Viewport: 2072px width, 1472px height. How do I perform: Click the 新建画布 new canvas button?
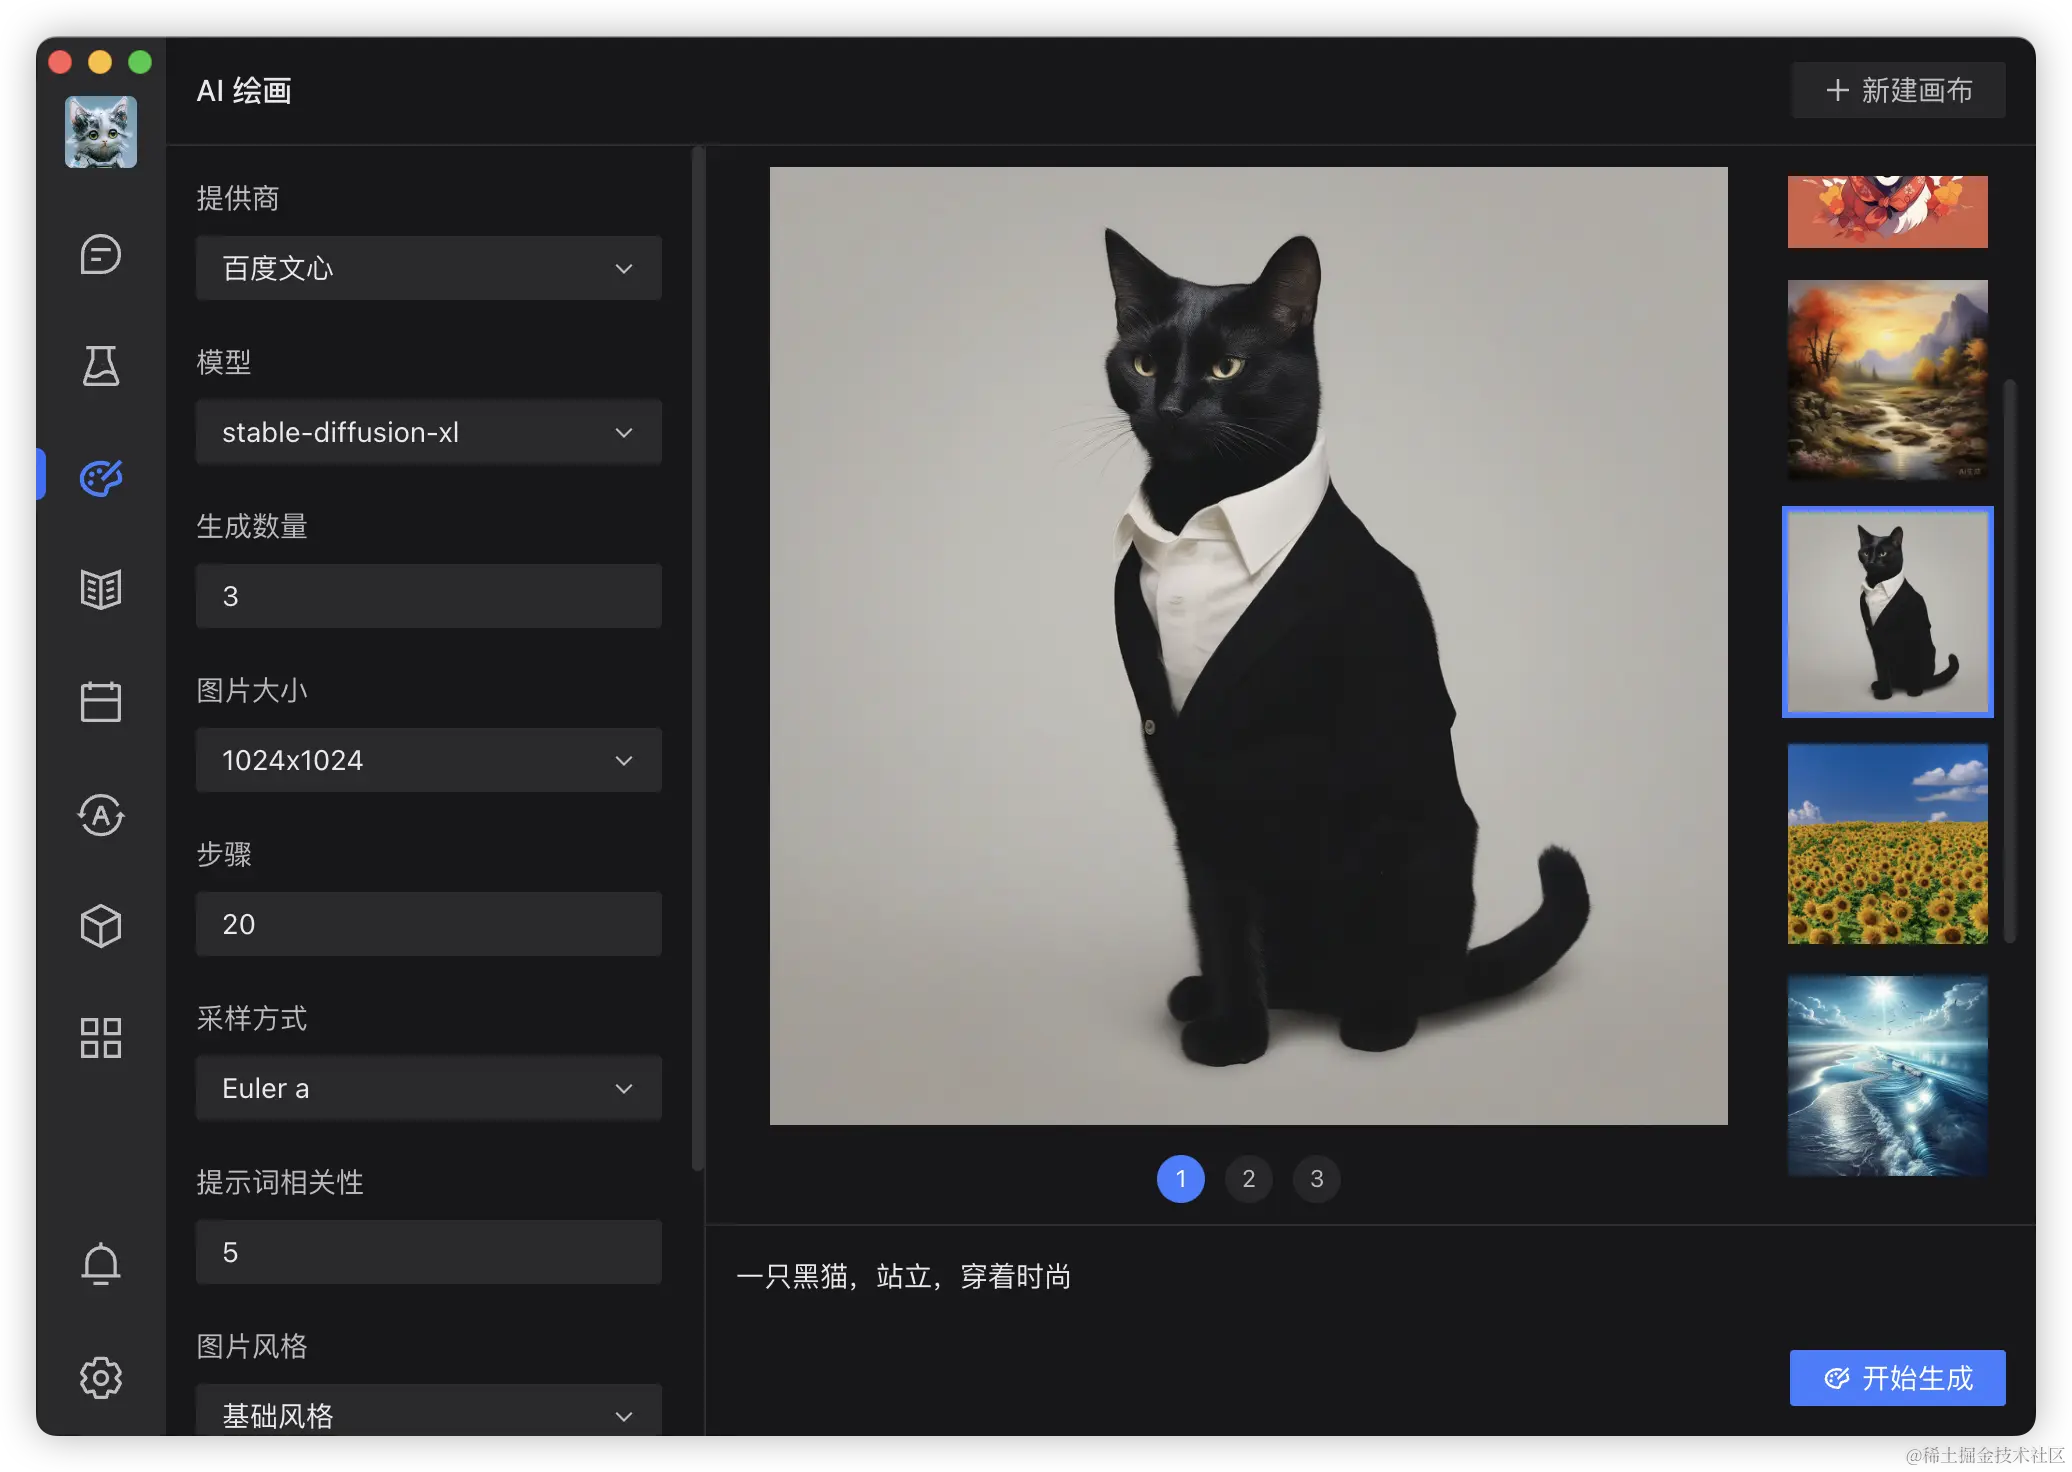(x=1896, y=90)
